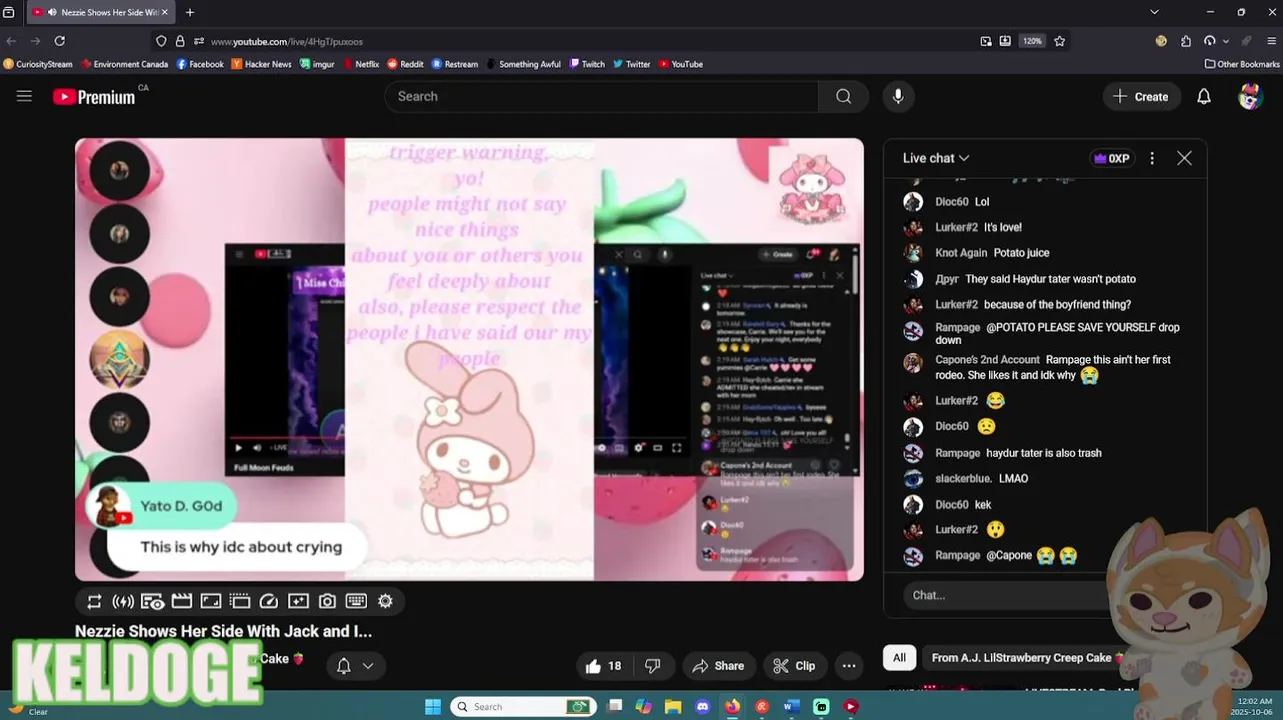Click the YouTube search text field
Screen dimensions: 1283x720
tap(602, 96)
